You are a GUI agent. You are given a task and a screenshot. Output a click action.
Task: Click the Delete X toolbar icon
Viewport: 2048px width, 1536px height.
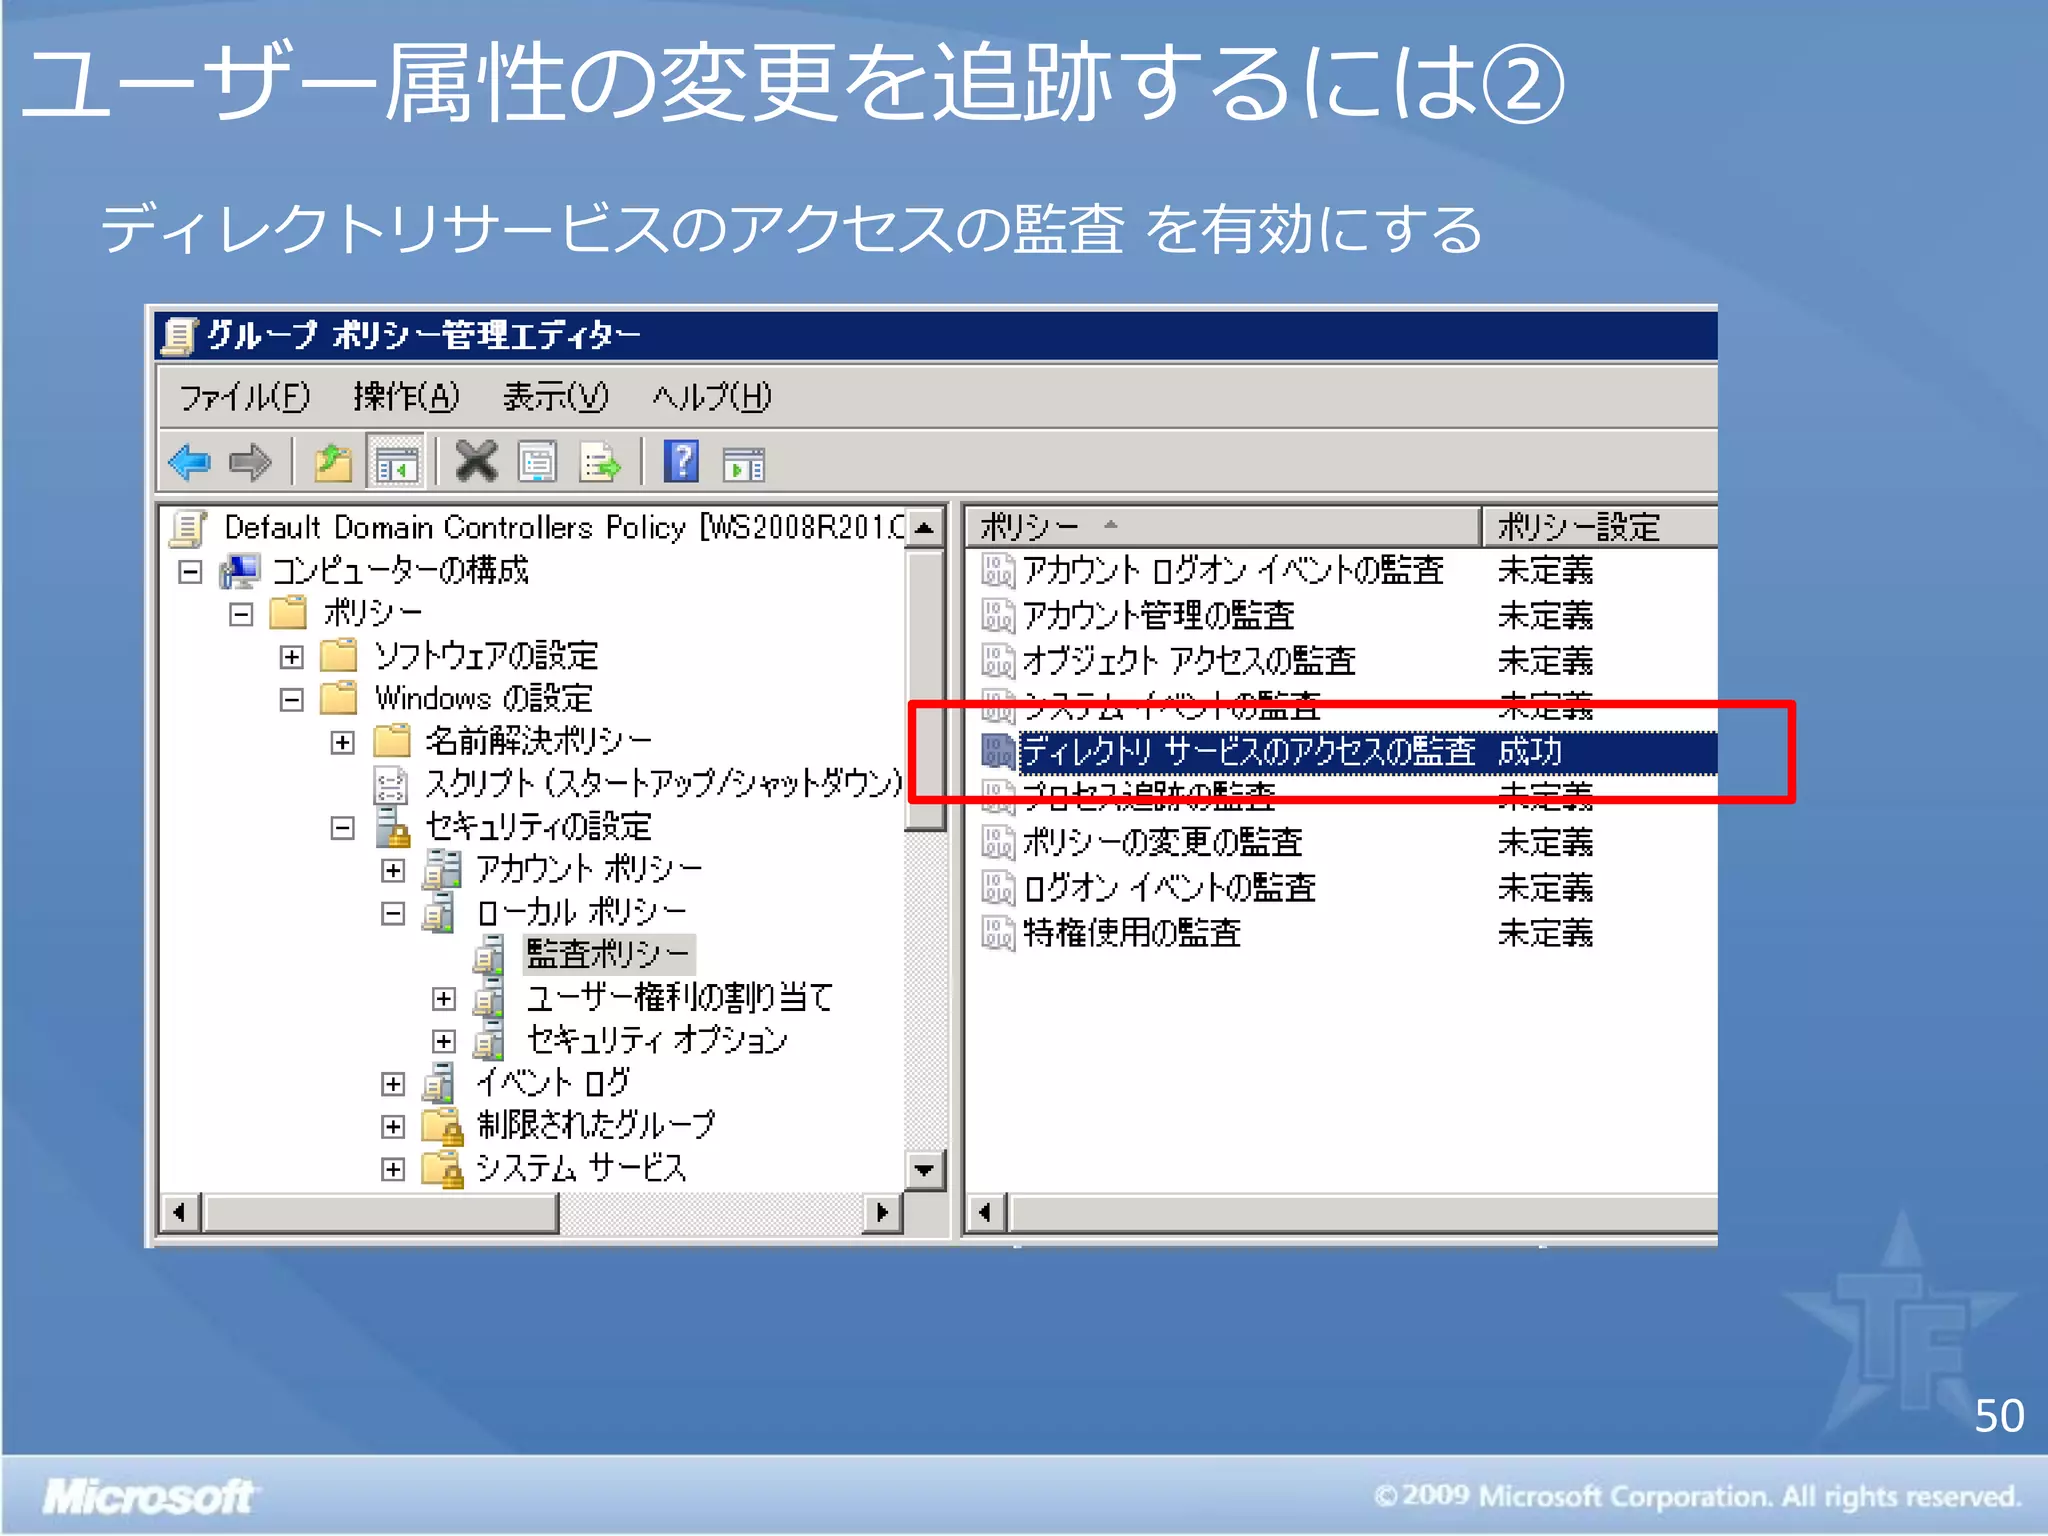tap(476, 462)
